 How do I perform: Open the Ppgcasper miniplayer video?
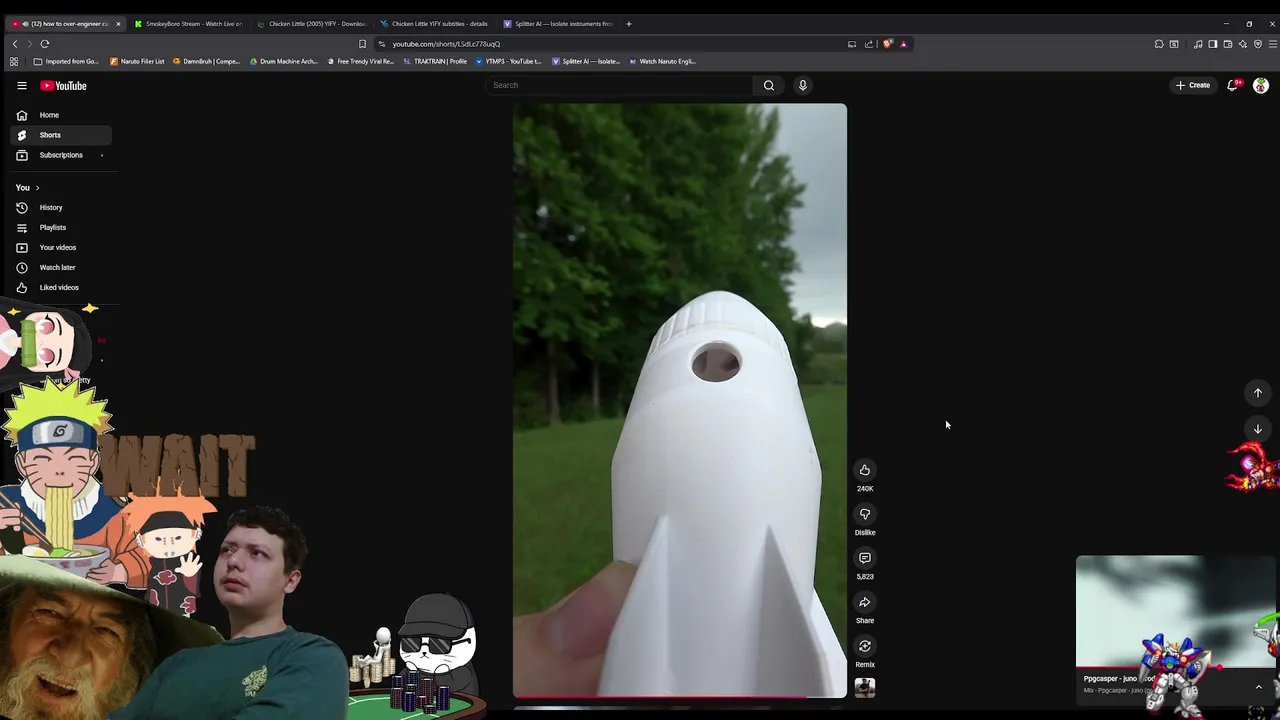point(1175,612)
